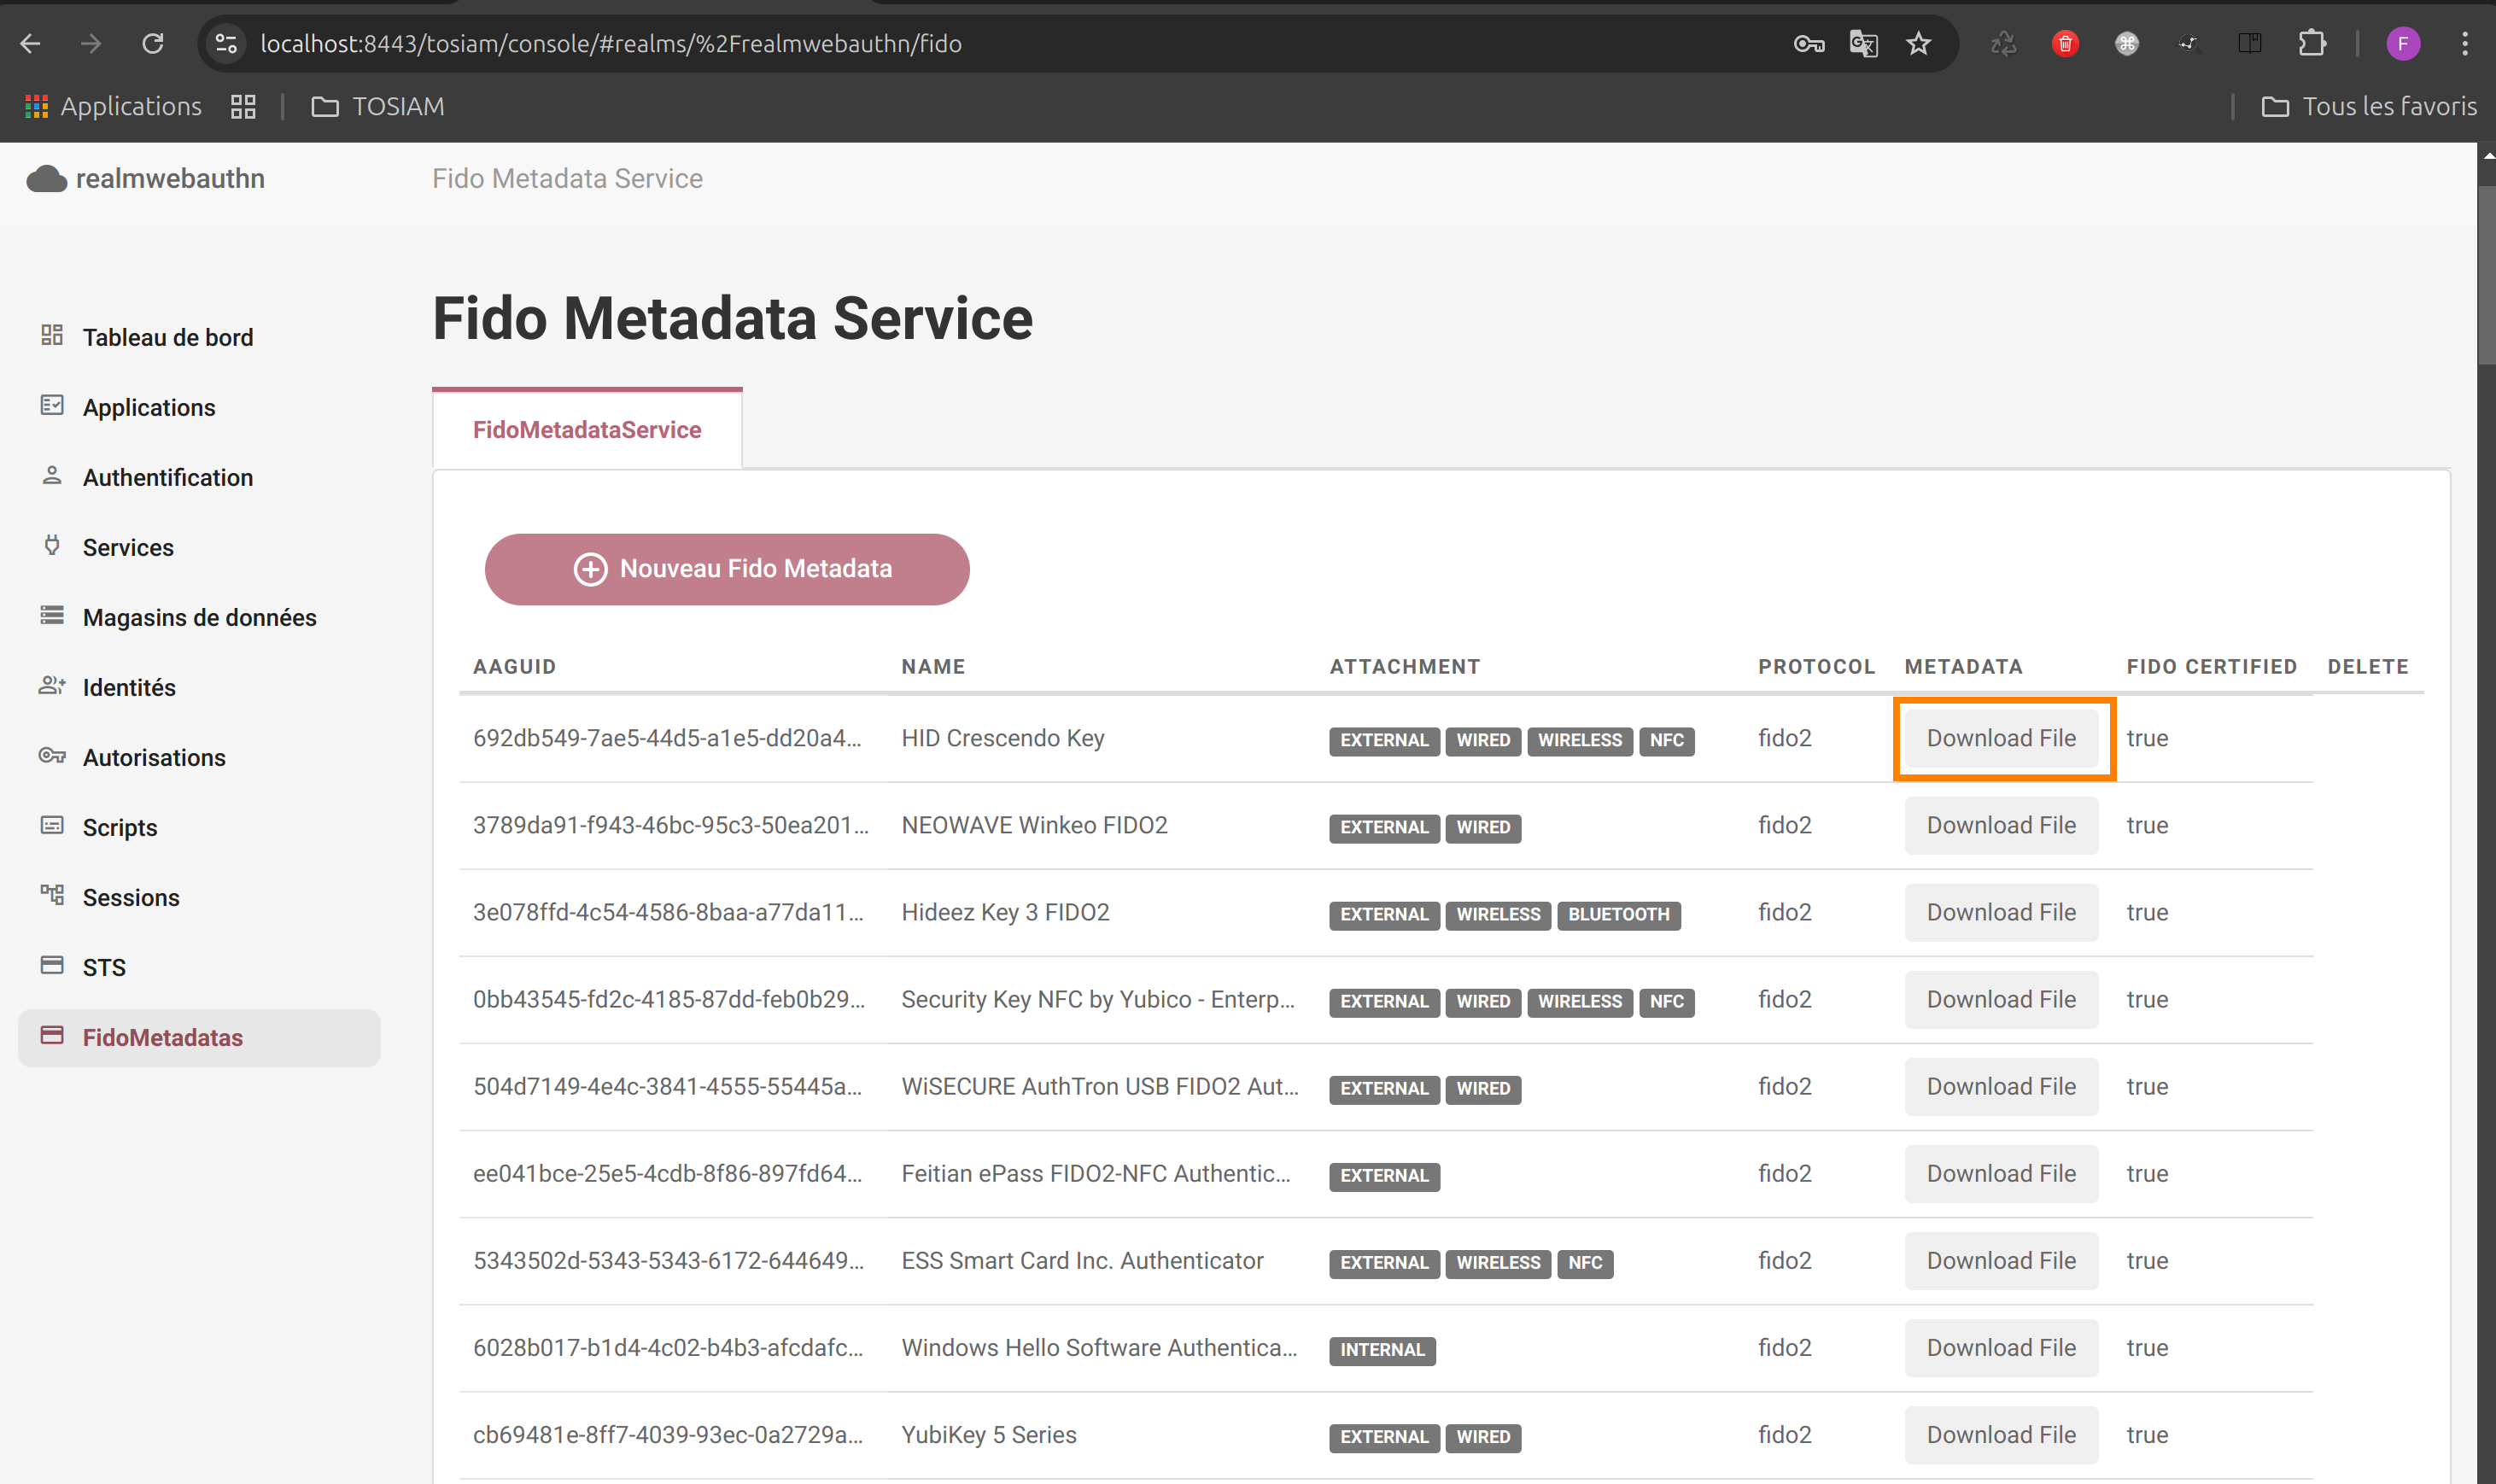The width and height of the screenshot is (2496, 1484).
Task: Go to Magasins de données
Action: point(200,617)
